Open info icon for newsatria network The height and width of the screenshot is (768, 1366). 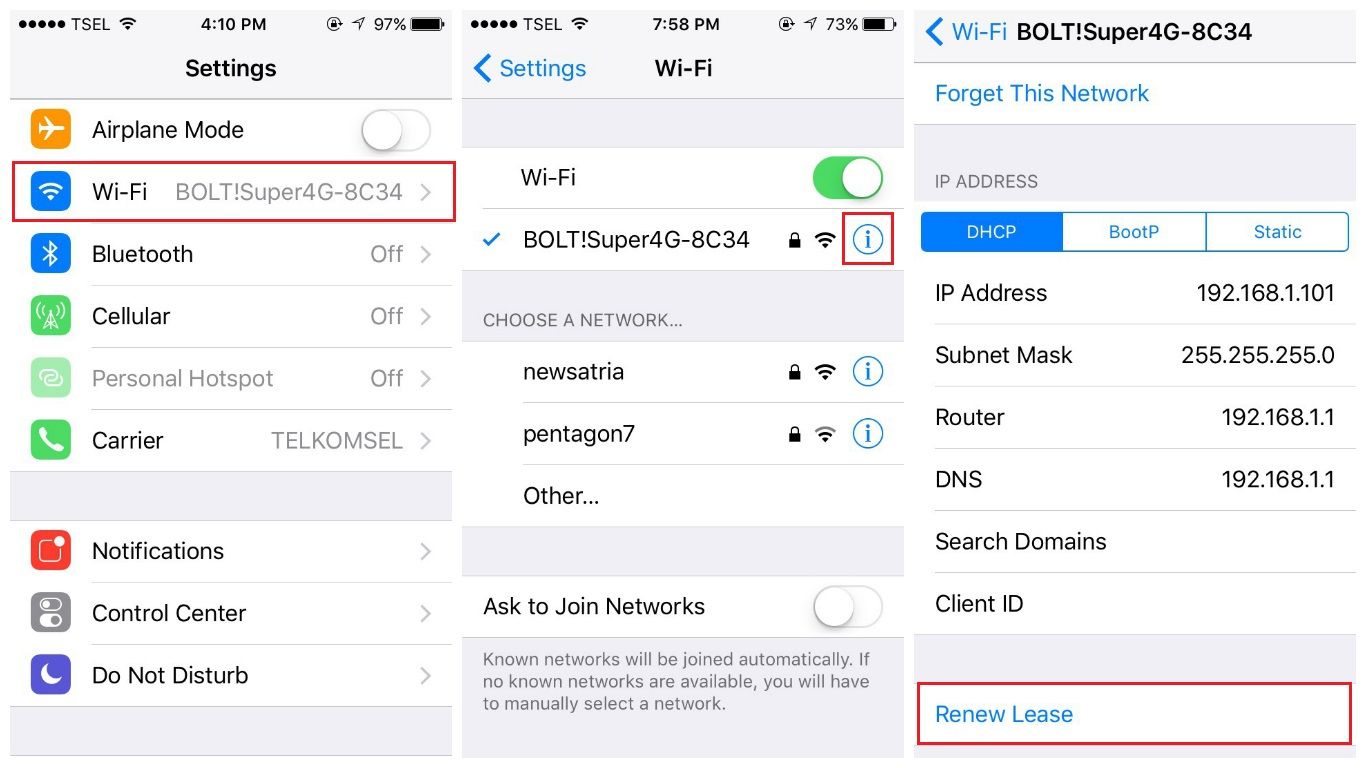tap(868, 372)
